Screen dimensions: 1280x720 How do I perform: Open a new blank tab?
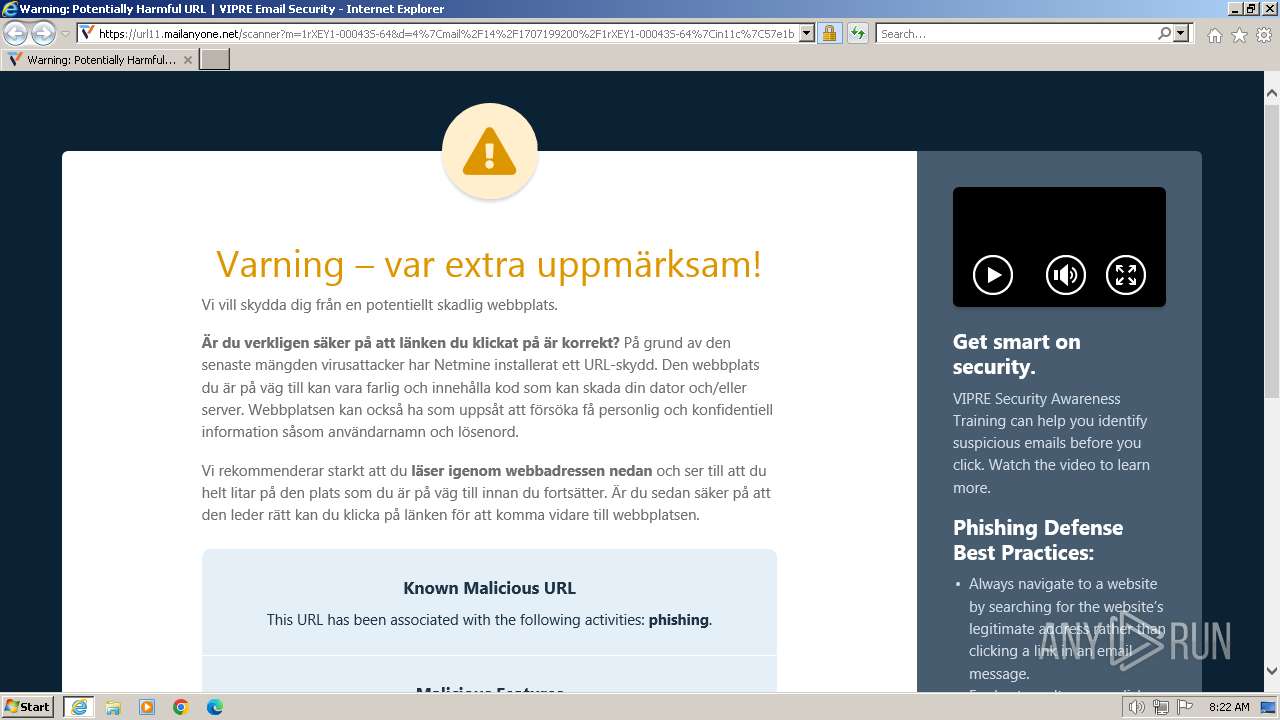pyautogui.click(x=215, y=60)
